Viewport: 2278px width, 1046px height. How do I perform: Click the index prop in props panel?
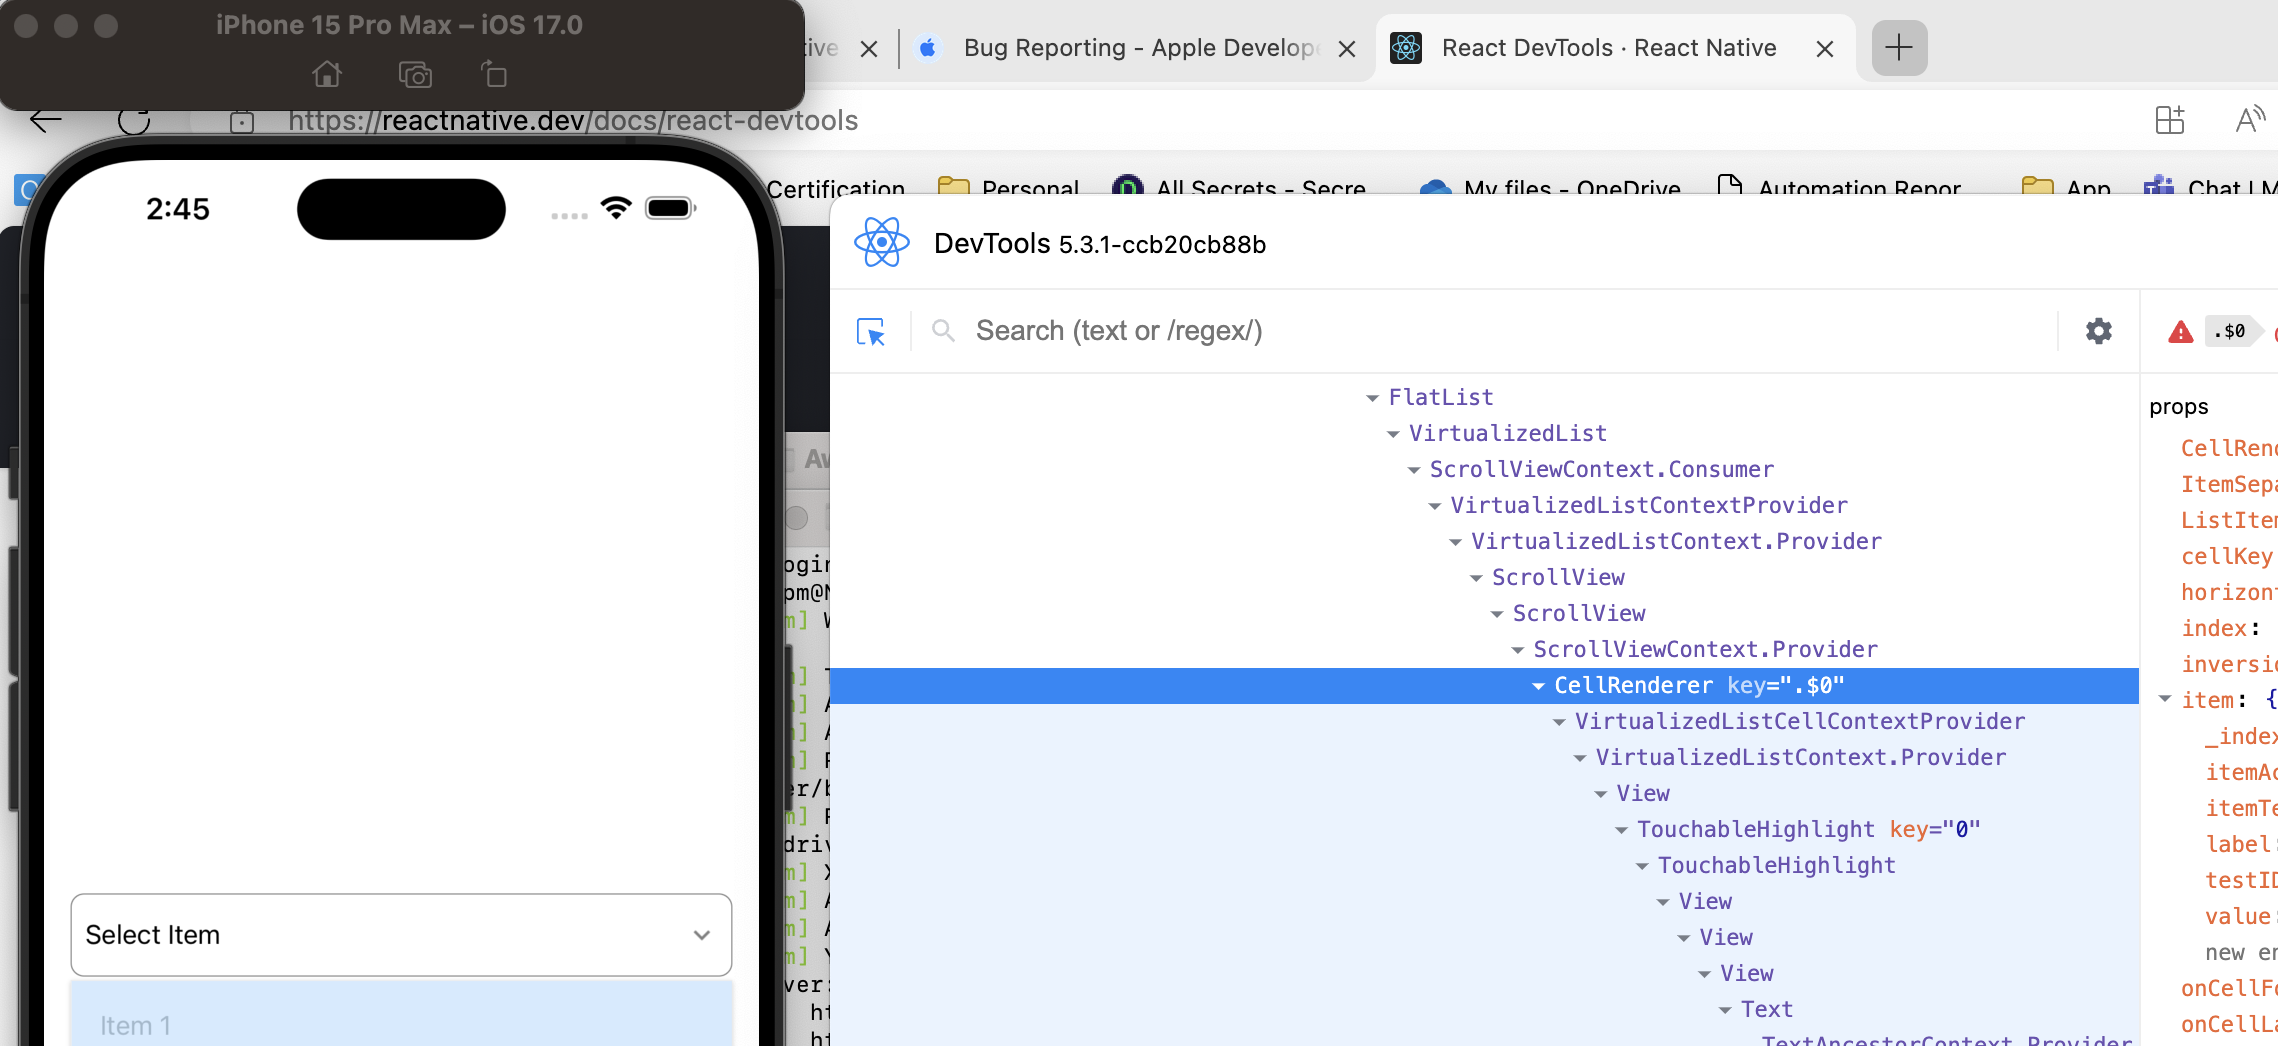tap(2214, 628)
